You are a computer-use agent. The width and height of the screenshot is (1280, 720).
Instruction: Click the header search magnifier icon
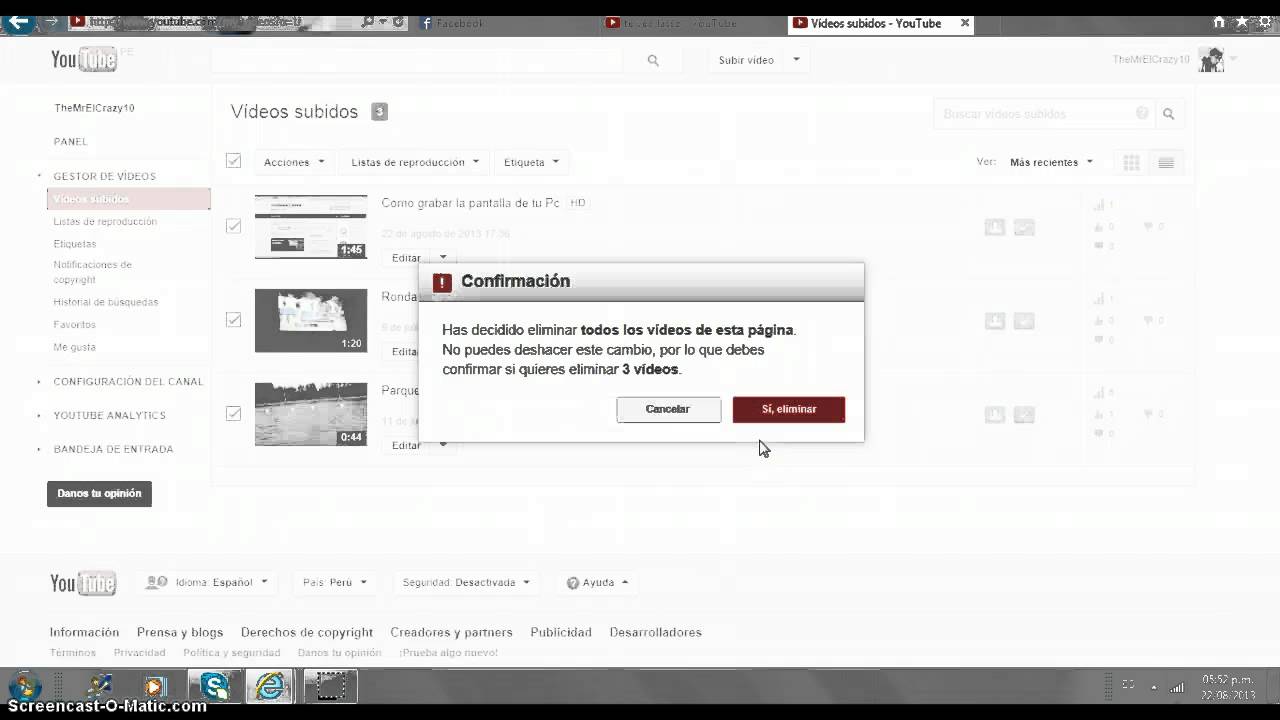[x=653, y=60]
